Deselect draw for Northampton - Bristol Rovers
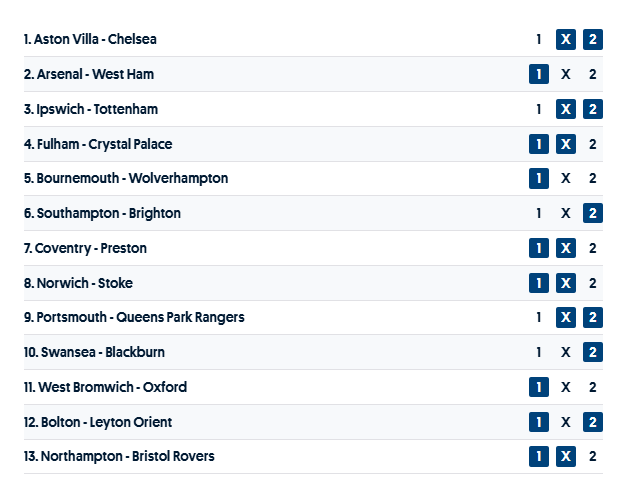622x483 pixels. tap(566, 456)
